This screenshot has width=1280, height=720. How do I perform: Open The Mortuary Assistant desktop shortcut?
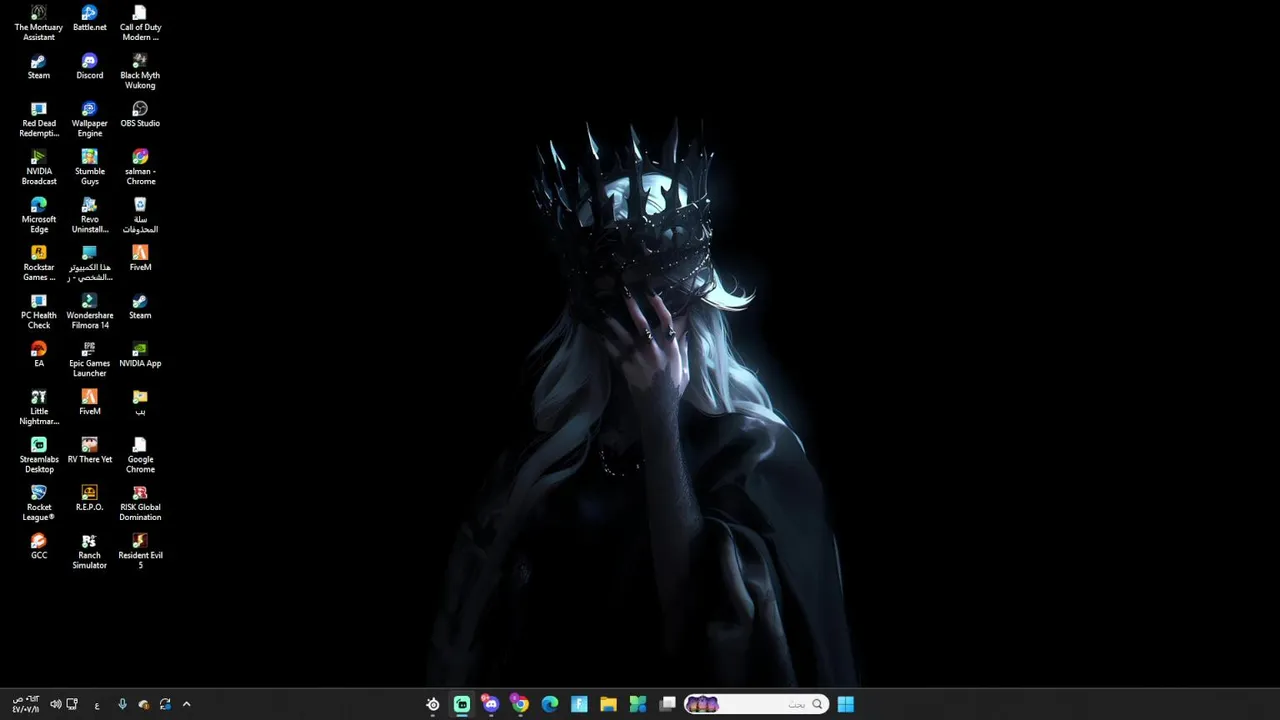(39, 23)
